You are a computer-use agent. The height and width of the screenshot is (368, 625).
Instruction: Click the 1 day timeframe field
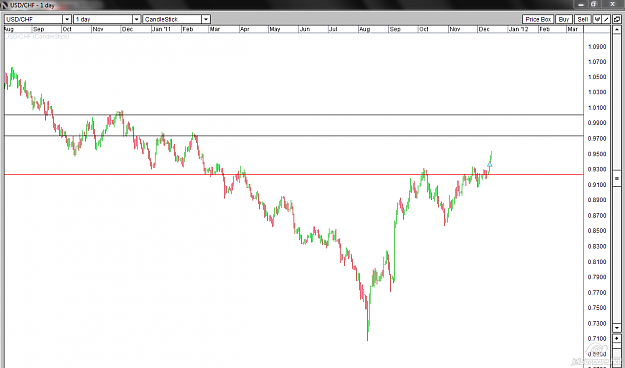coord(103,19)
